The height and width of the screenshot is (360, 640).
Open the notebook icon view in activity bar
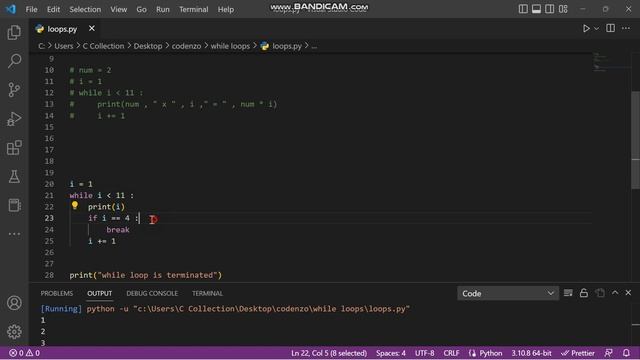coord(14,205)
